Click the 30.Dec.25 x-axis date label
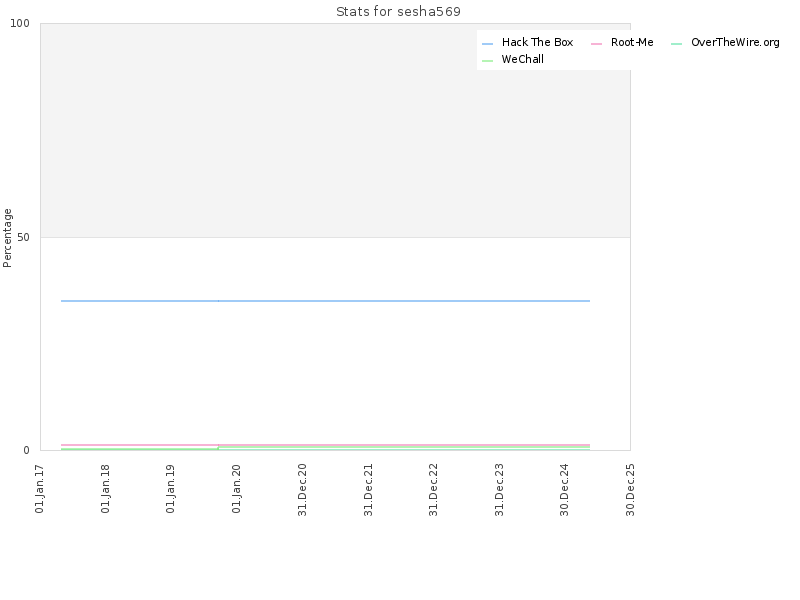Viewport: 800px width, 600px height. (630, 490)
